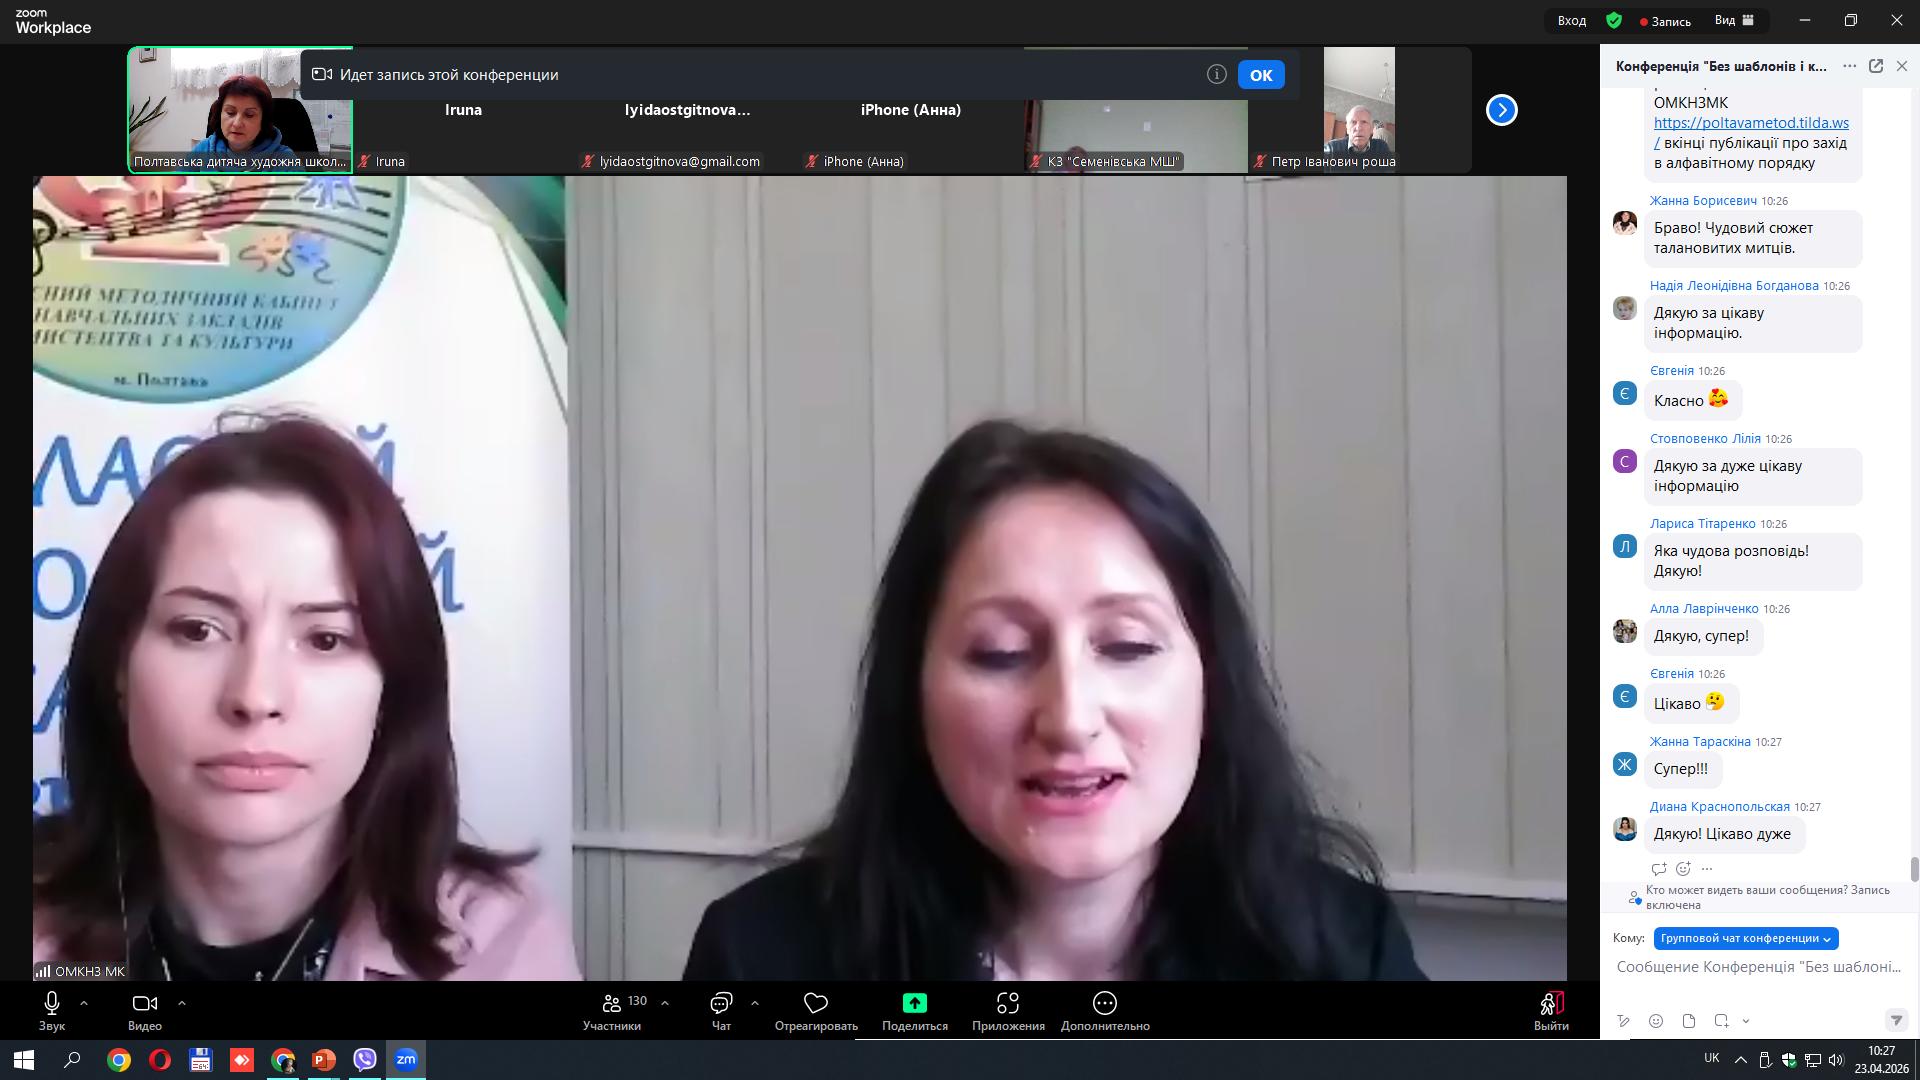The width and height of the screenshot is (1920, 1080).
Task: Toggle the camera video button
Action: (x=144, y=1003)
